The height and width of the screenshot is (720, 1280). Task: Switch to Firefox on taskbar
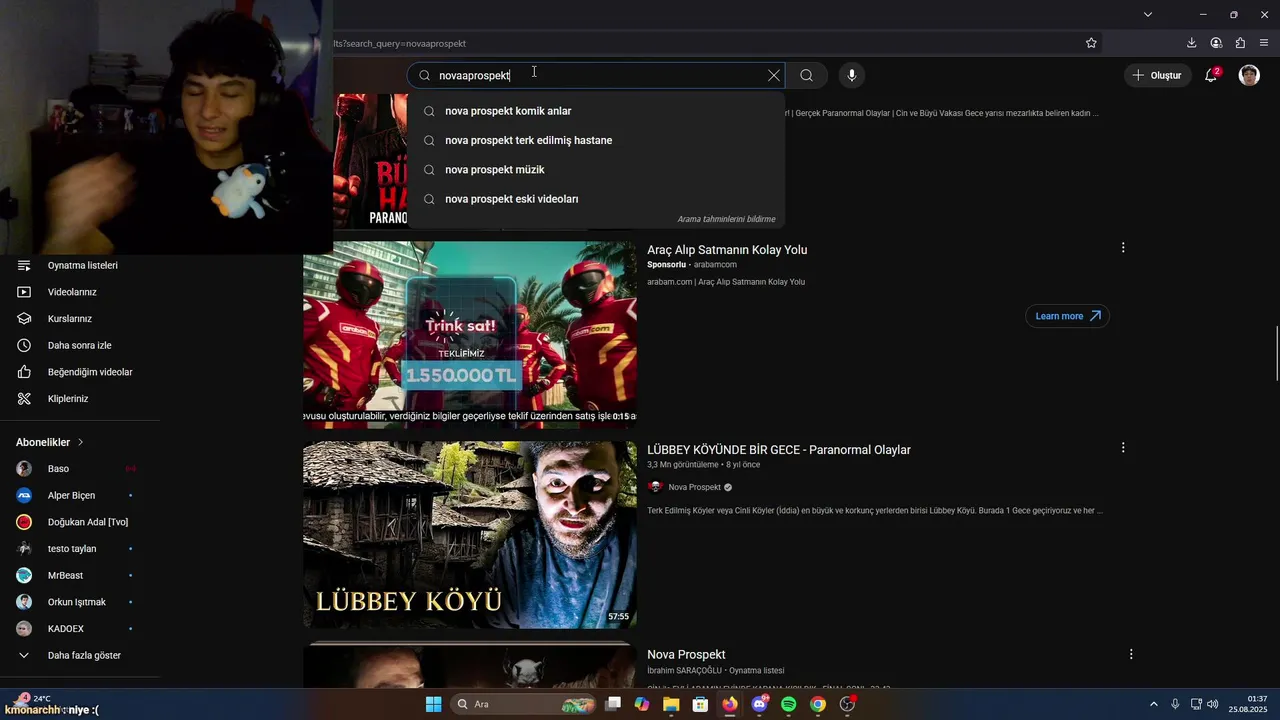pyautogui.click(x=730, y=704)
